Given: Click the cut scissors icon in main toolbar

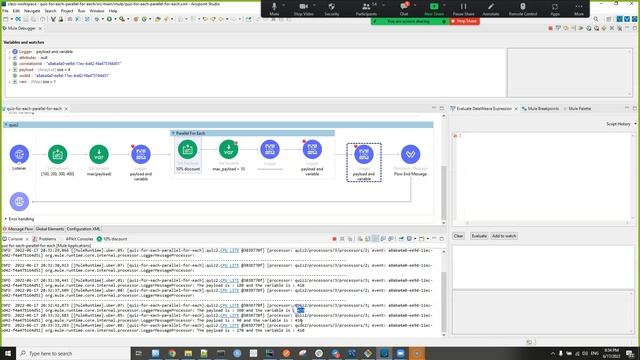Looking at the screenshot, I should coord(53,19).
